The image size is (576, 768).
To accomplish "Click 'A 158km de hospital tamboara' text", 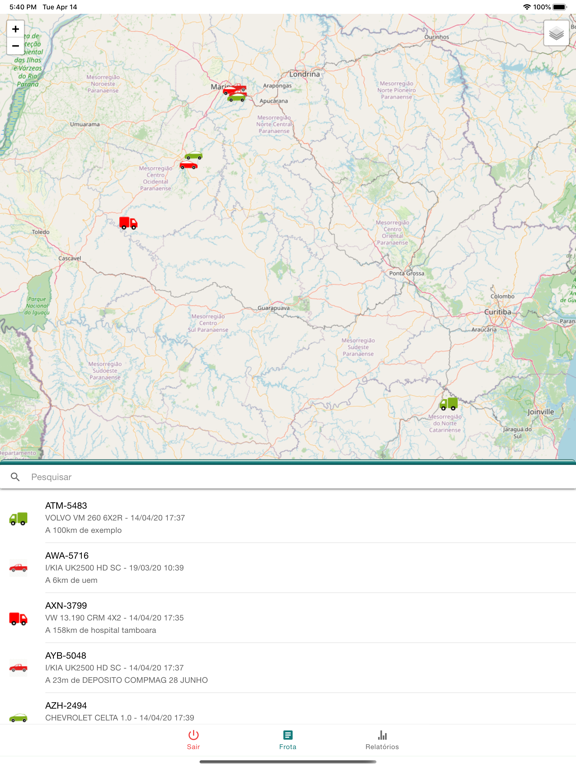I will click(x=100, y=630).
